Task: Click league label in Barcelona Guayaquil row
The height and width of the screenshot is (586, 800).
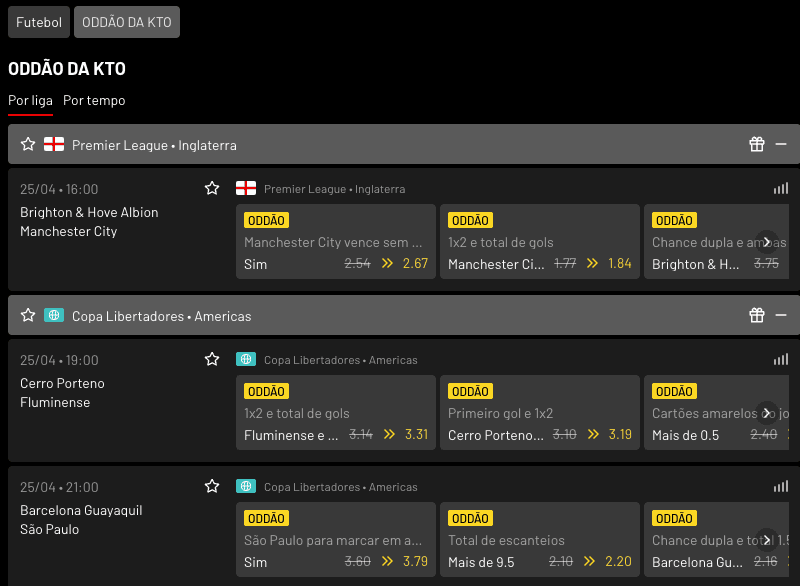Action: [341, 487]
